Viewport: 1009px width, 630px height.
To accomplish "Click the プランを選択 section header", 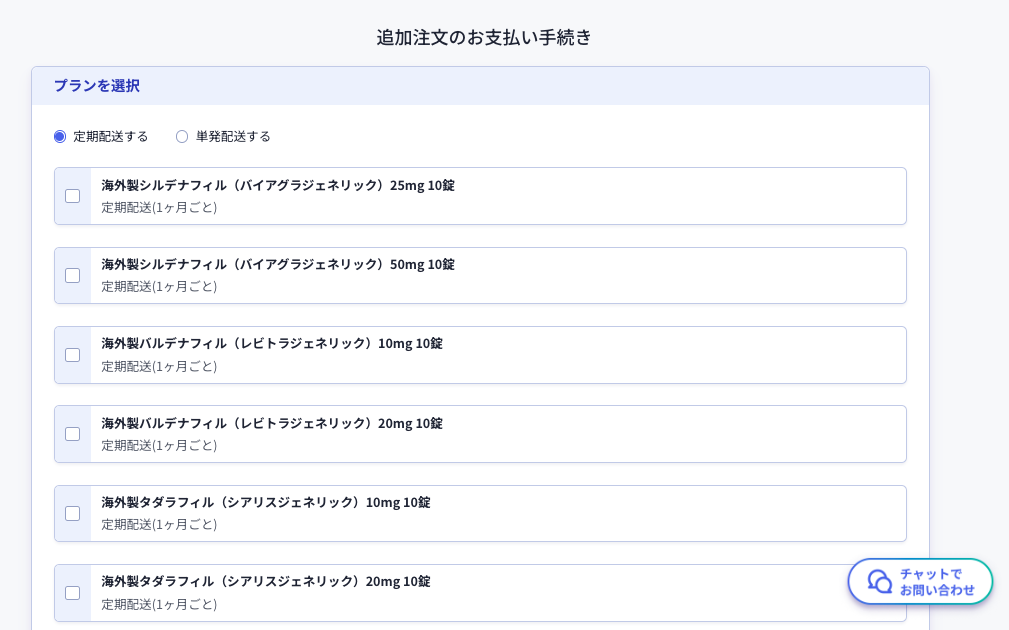I will coord(97,86).
